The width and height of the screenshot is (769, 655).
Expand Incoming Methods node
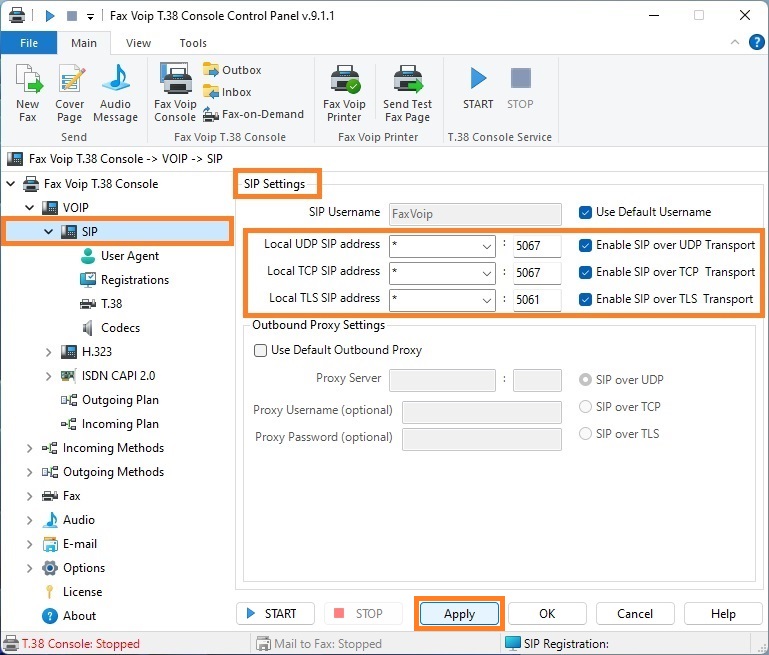click(29, 448)
